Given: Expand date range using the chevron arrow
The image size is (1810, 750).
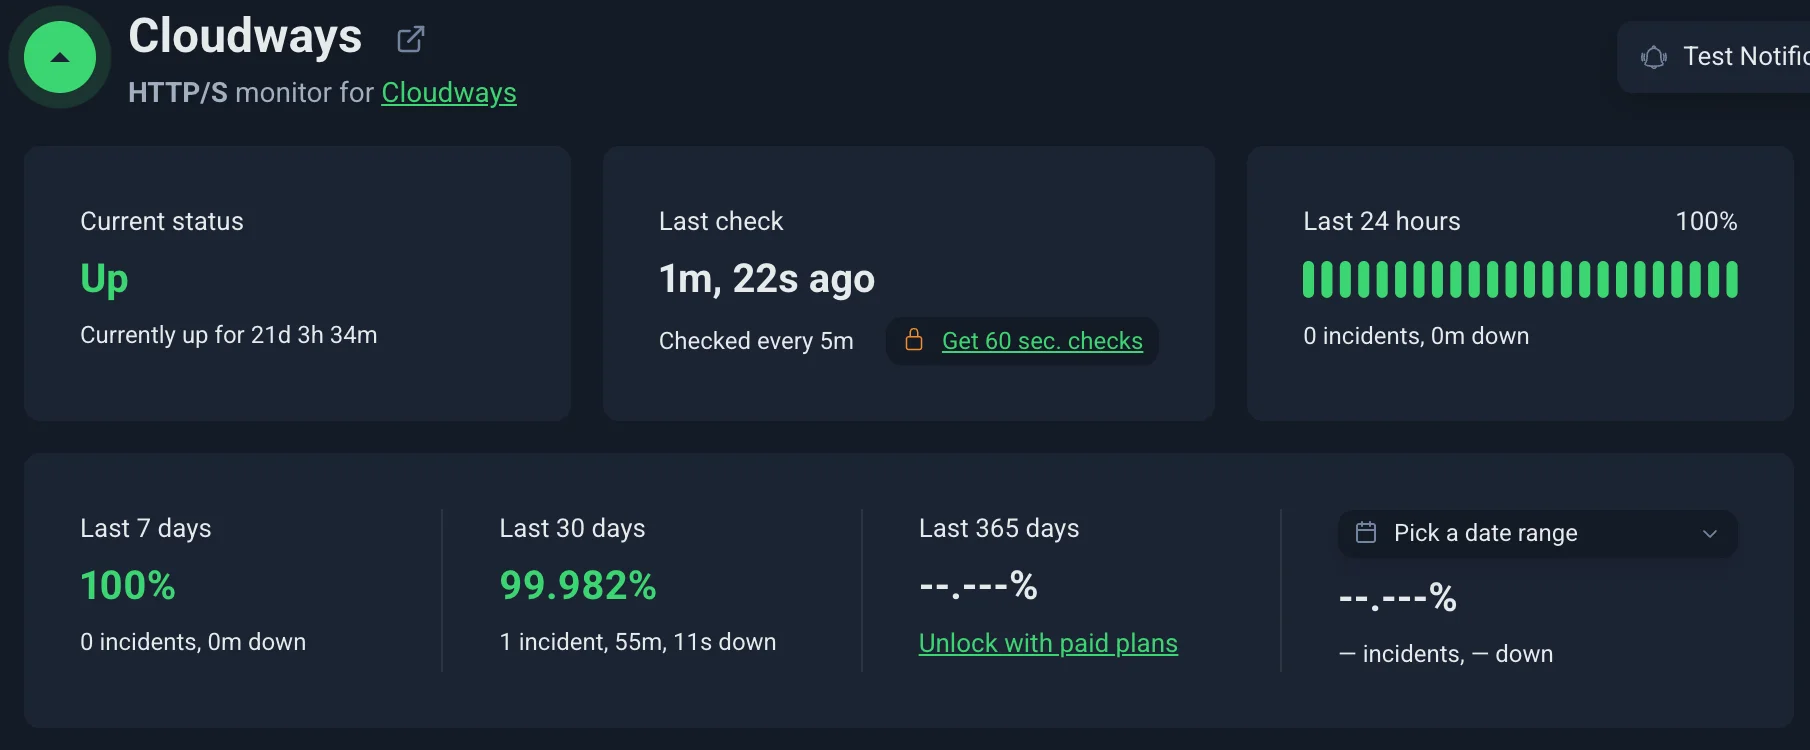Looking at the screenshot, I should [x=1710, y=533].
